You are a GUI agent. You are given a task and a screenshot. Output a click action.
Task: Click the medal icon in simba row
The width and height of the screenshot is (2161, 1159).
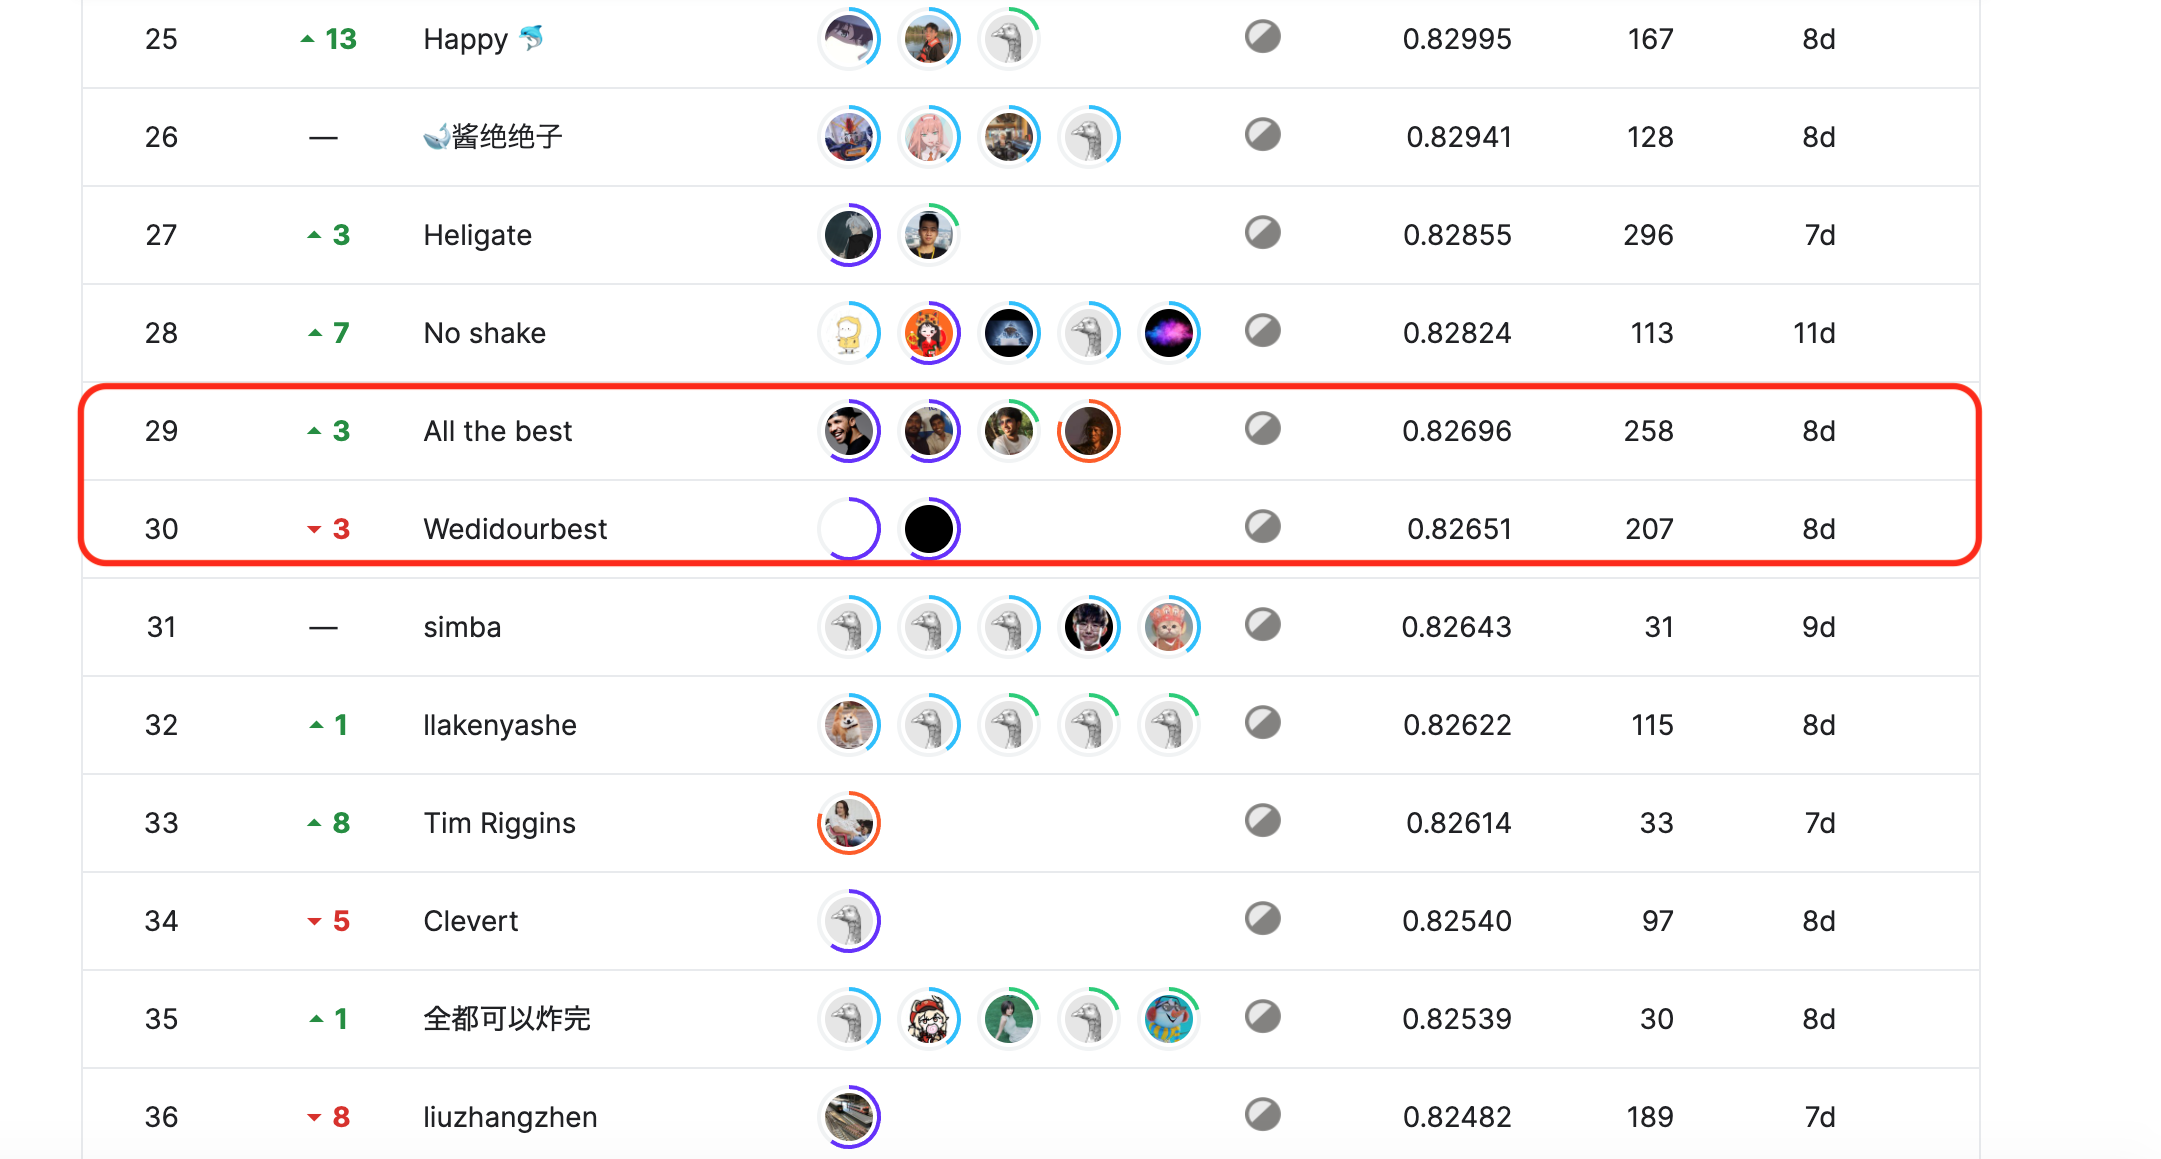[1262, 625]
